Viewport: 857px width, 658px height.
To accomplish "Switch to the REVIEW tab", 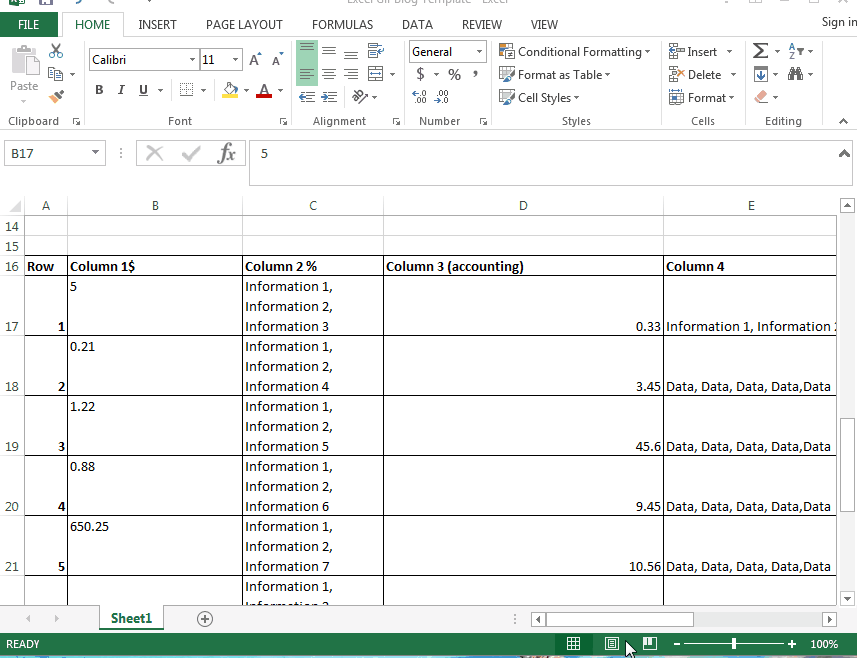I will tap(482, 25).
